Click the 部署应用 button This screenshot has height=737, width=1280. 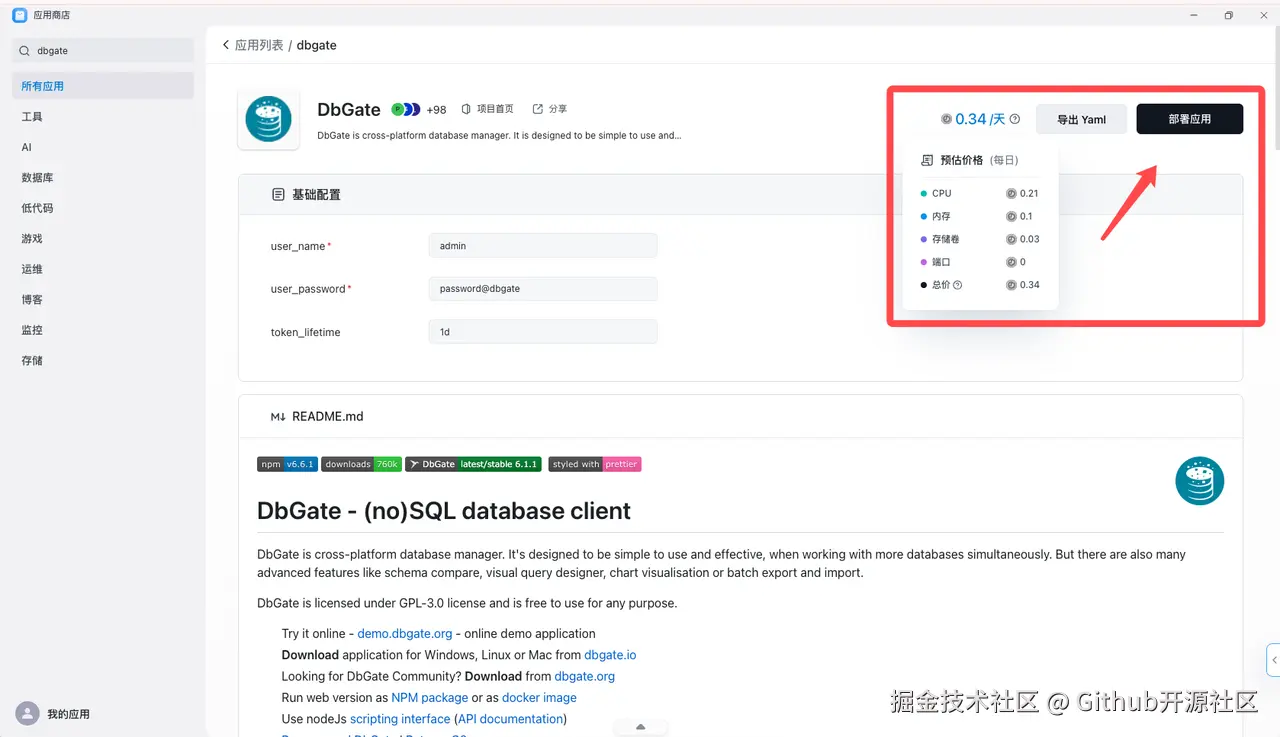click(x=1190, y=119)
